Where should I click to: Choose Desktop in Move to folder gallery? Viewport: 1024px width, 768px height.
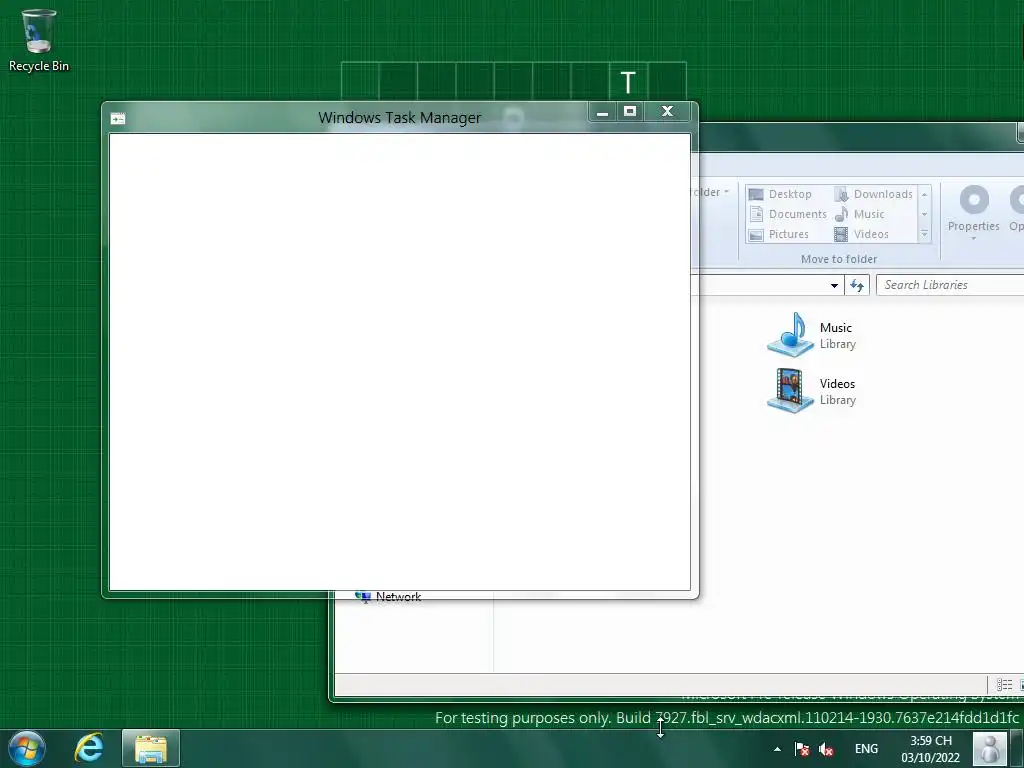[x=780, y=194]
